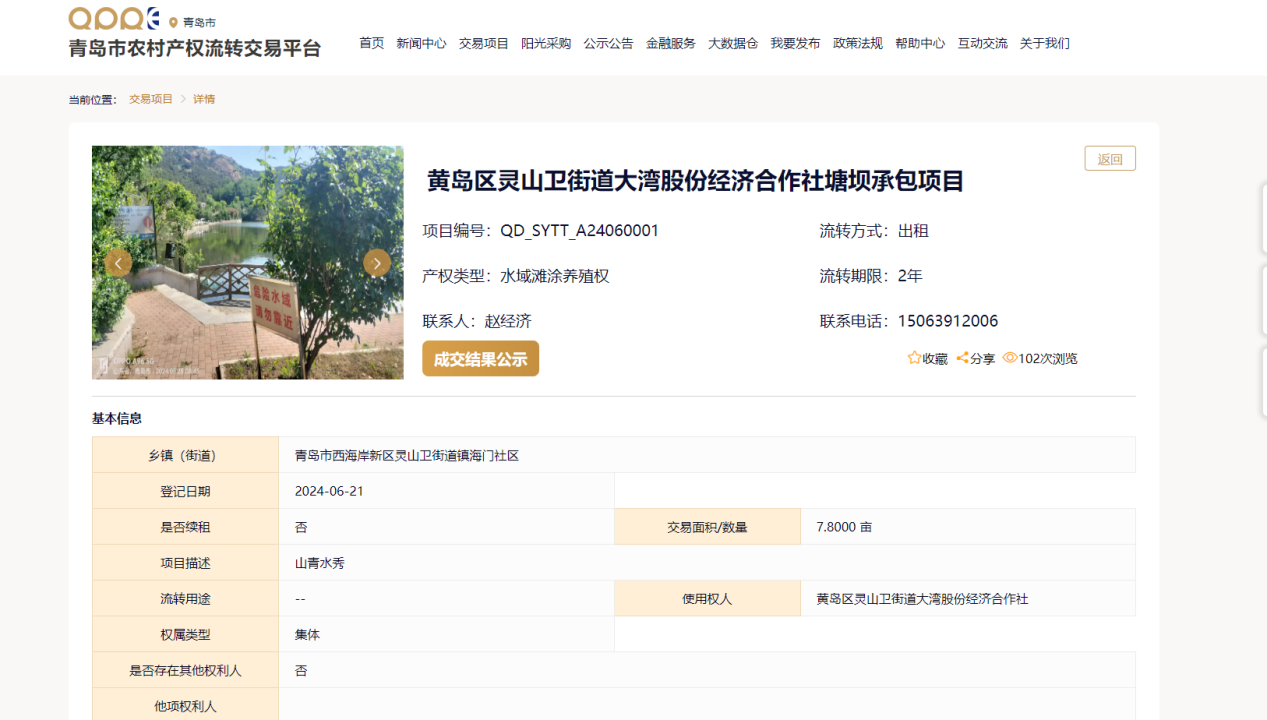The width and height of the screenshot is (1267, 720).
Task: Open the 互动交流 menu item
Action: 982,43
